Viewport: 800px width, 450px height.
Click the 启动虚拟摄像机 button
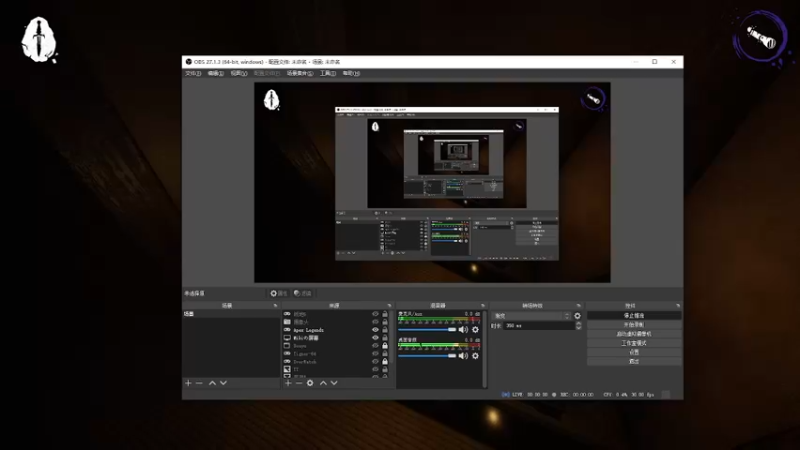[634, 334]
